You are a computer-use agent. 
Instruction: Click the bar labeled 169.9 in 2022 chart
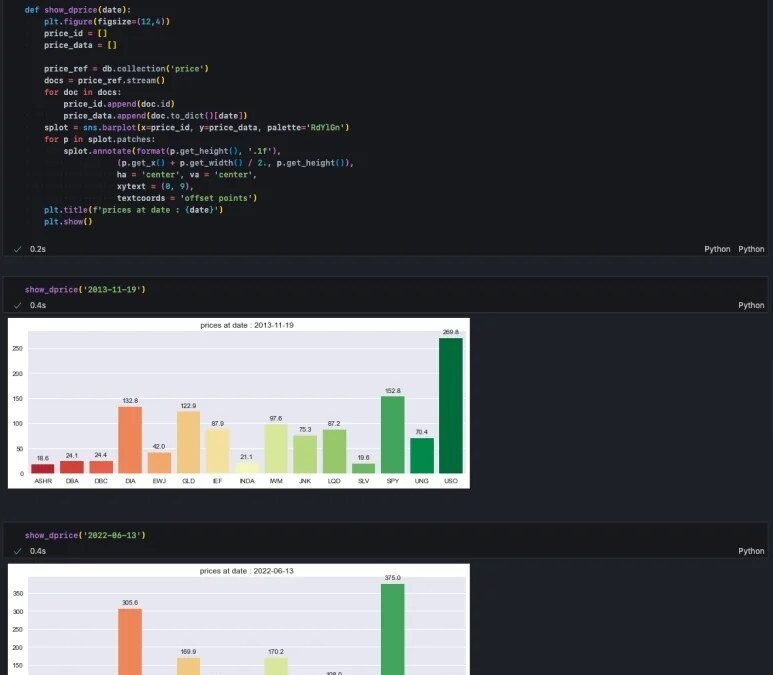click(188, 667)
